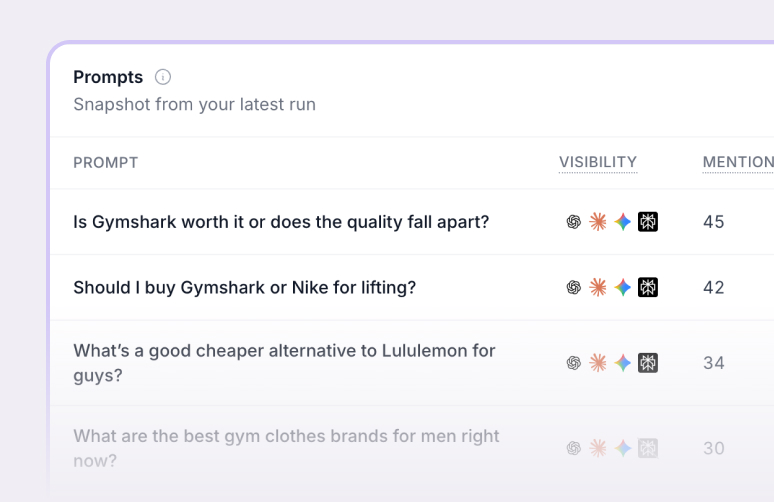Click Perplexity icon in Lululemon alternative row
Viewport: 774px width, 502px height.
pyautogui.click(x=648, y=363)
